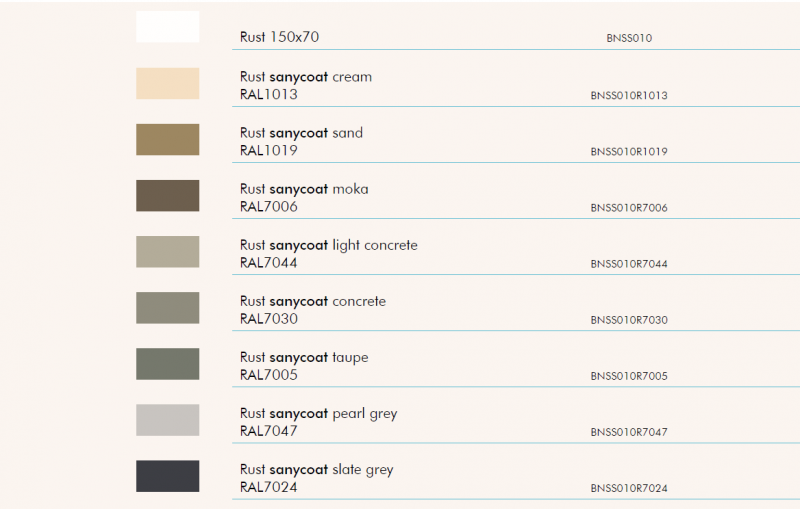Pick the pearl grey RAL7047 swatch
This screenshot has height=509, width=800.
click(167, 420)
